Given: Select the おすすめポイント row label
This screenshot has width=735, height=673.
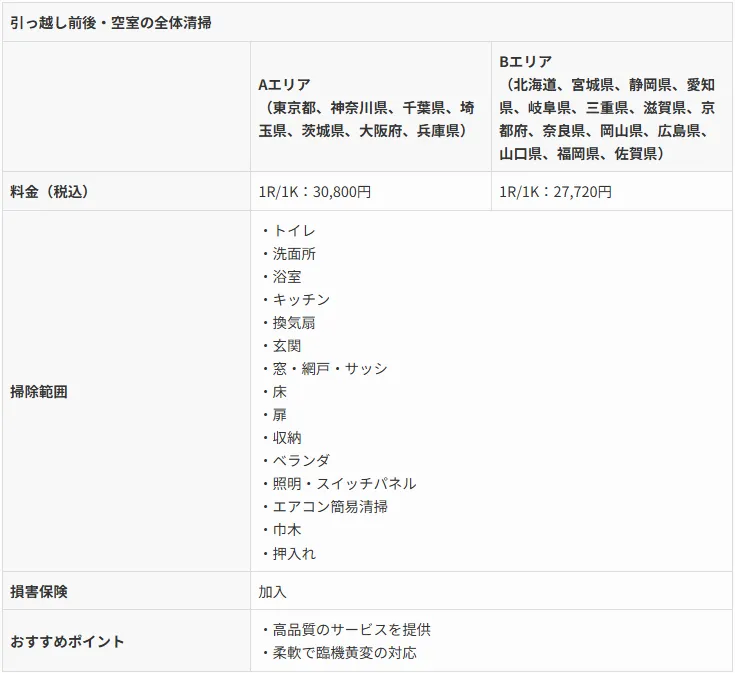Looking at the screenshot, I should (x=67, y=641).
